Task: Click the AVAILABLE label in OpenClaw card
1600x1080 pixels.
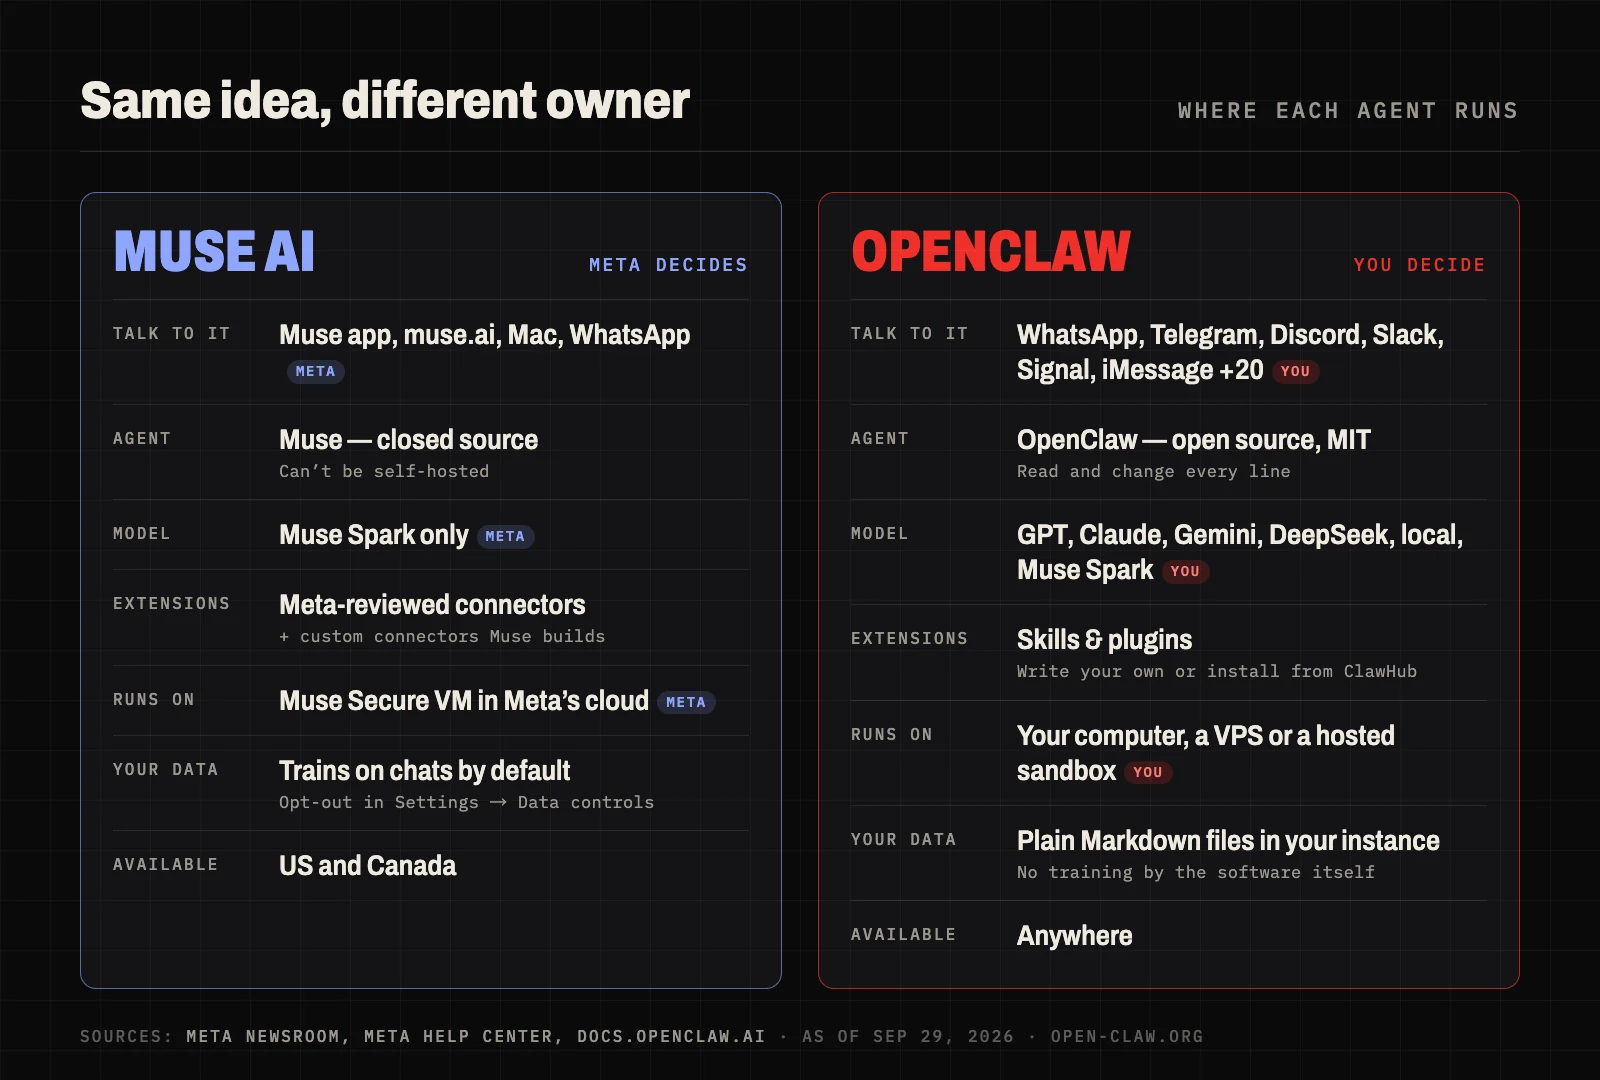Action: point(903,935)
